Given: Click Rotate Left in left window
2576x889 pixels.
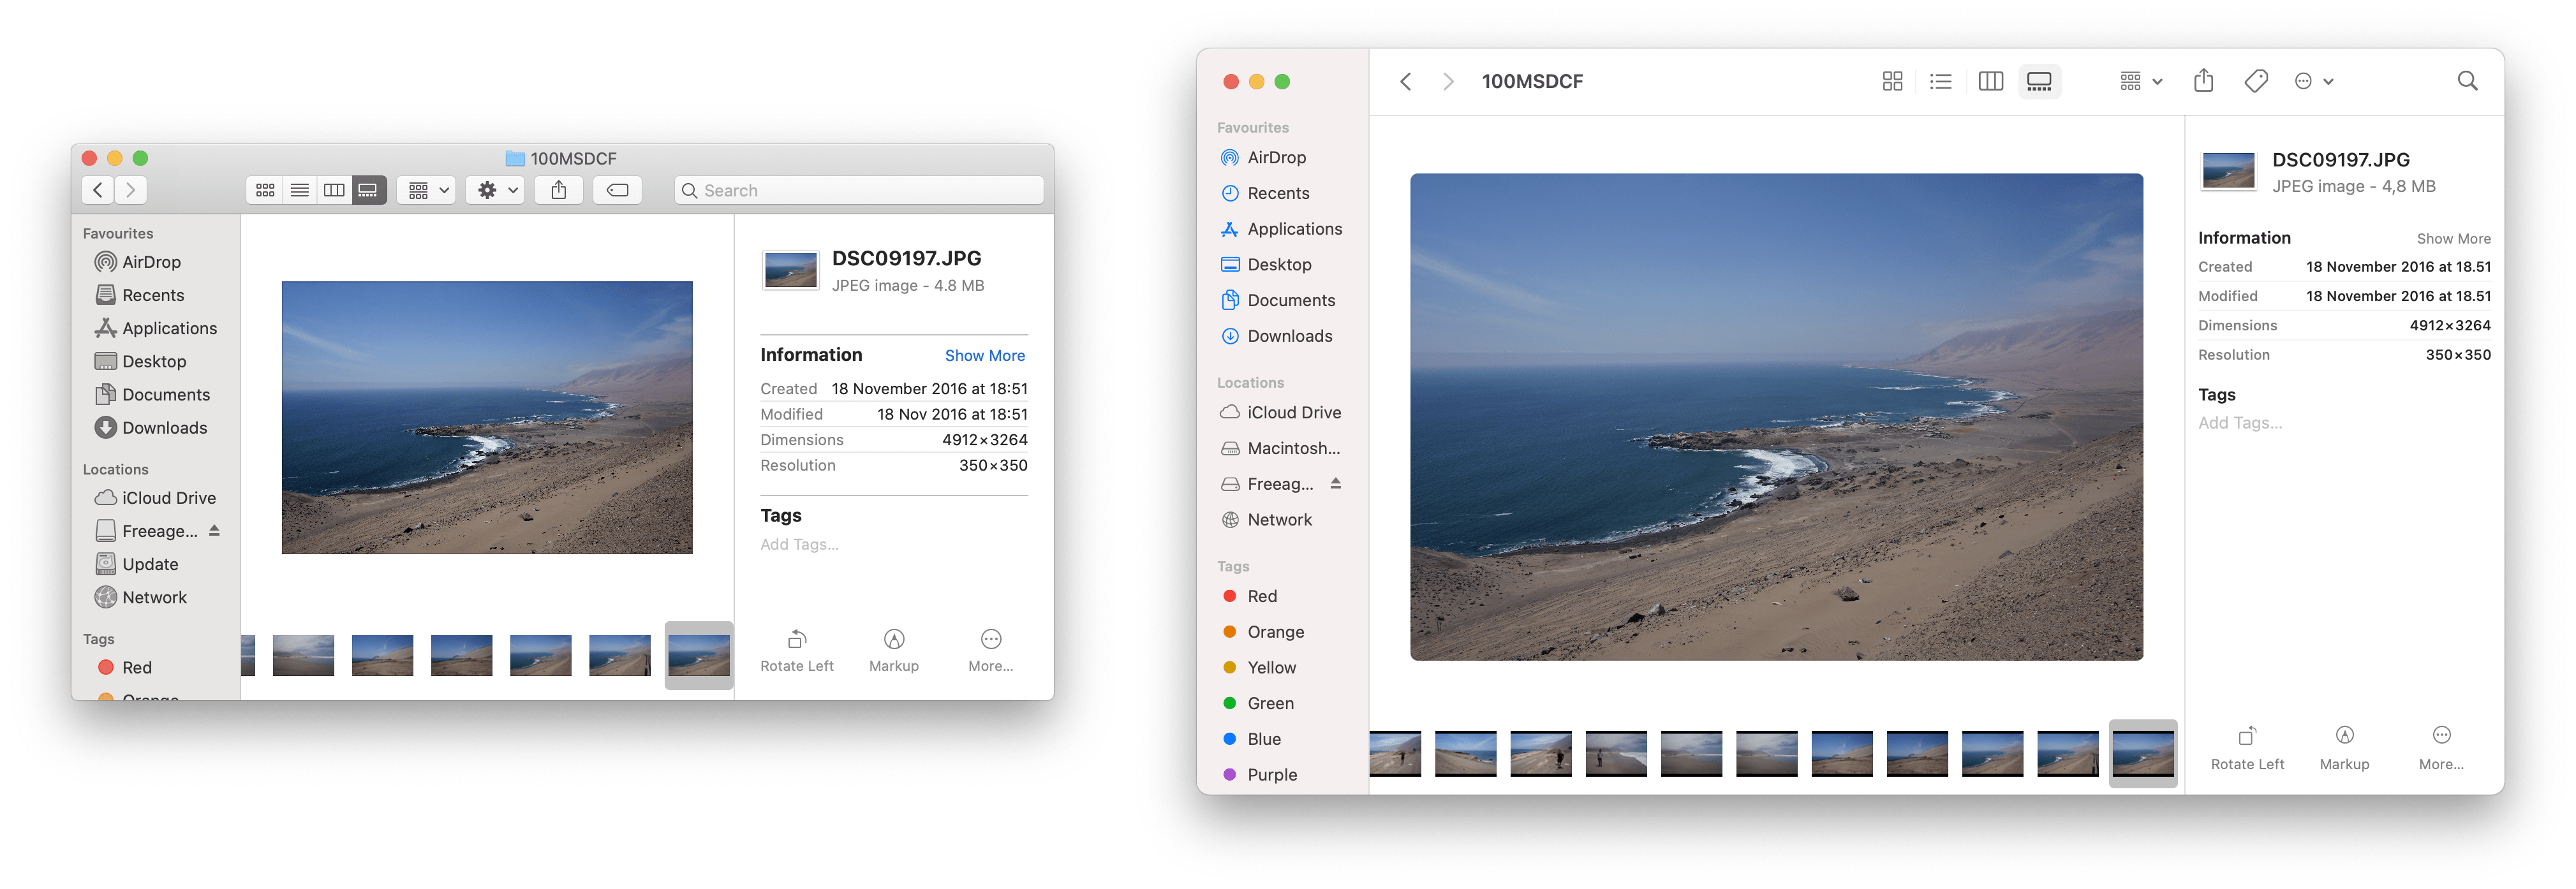Looking at the screenshot, I should tap(797, 650).
